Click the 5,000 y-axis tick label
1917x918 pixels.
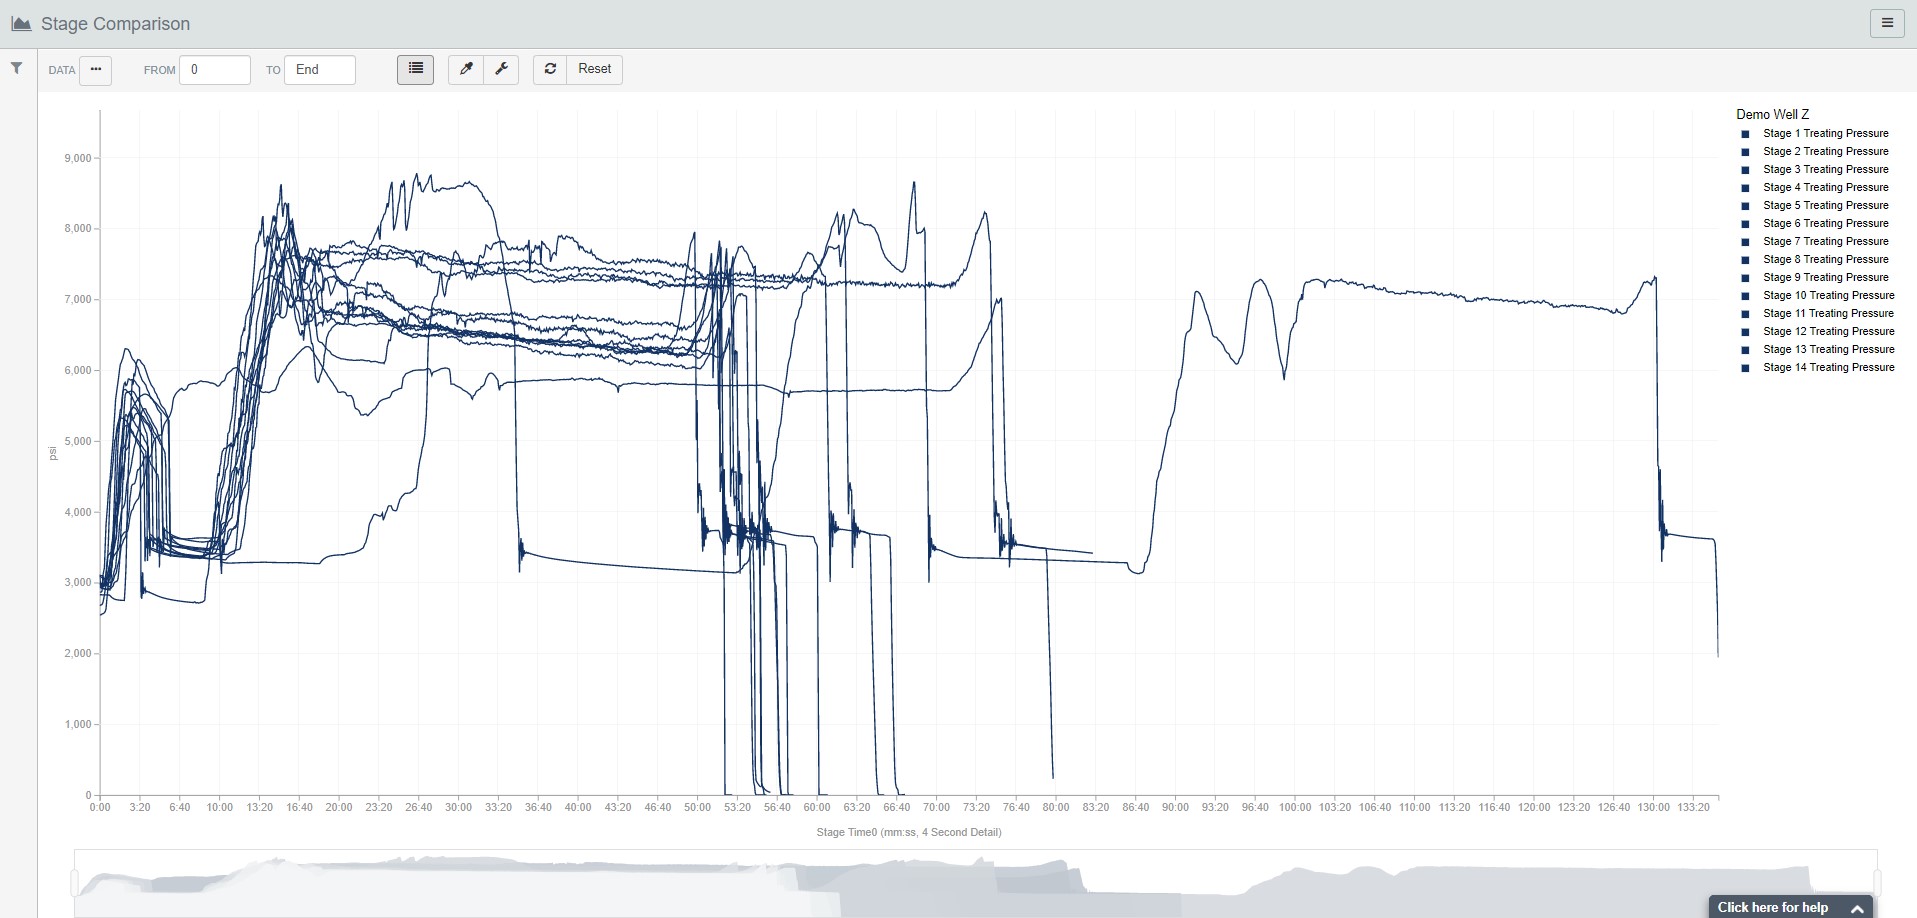pos(78,441)
